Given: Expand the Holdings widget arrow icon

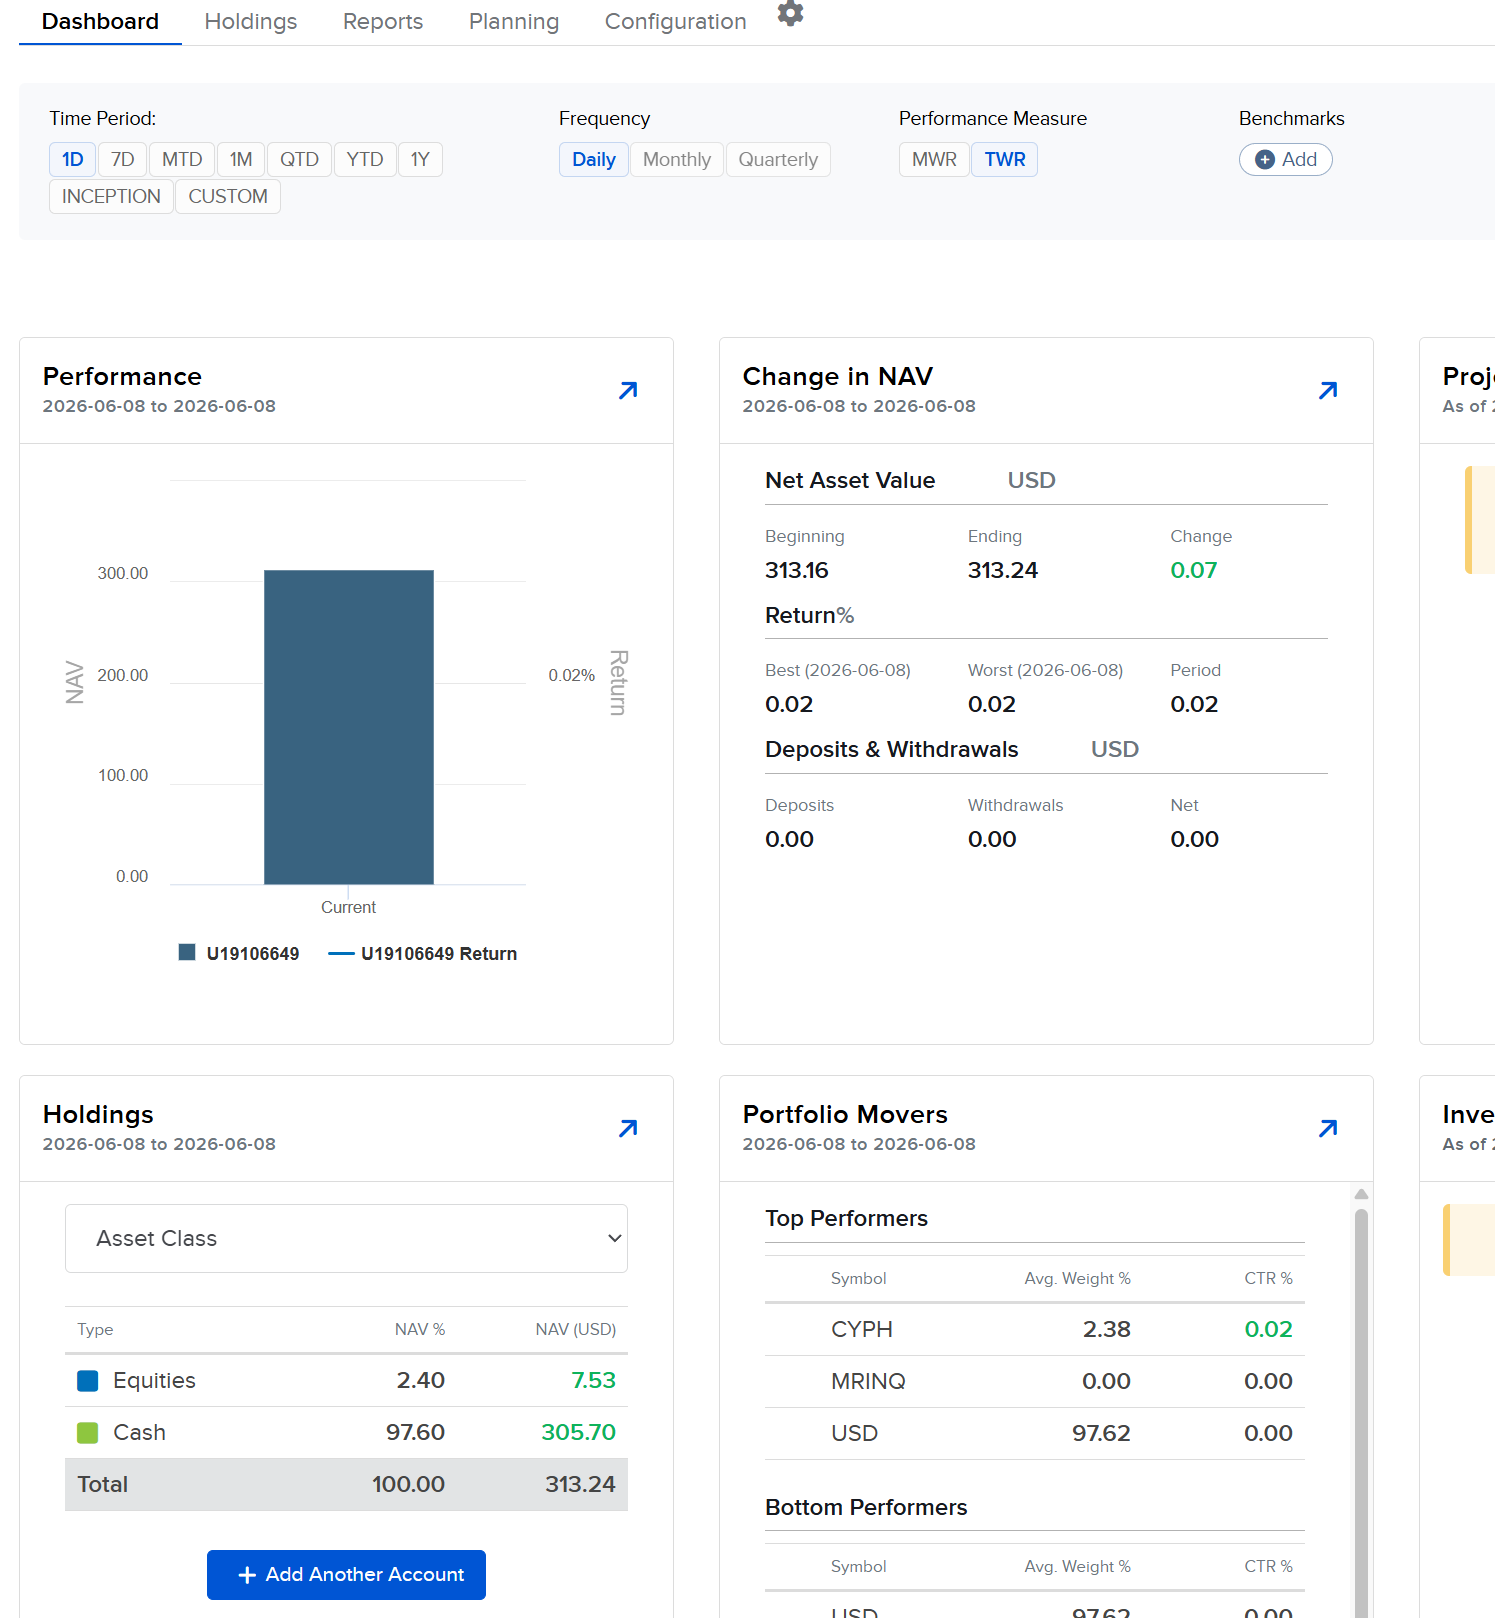Looking at the screenshot, I should (628, 1128).
